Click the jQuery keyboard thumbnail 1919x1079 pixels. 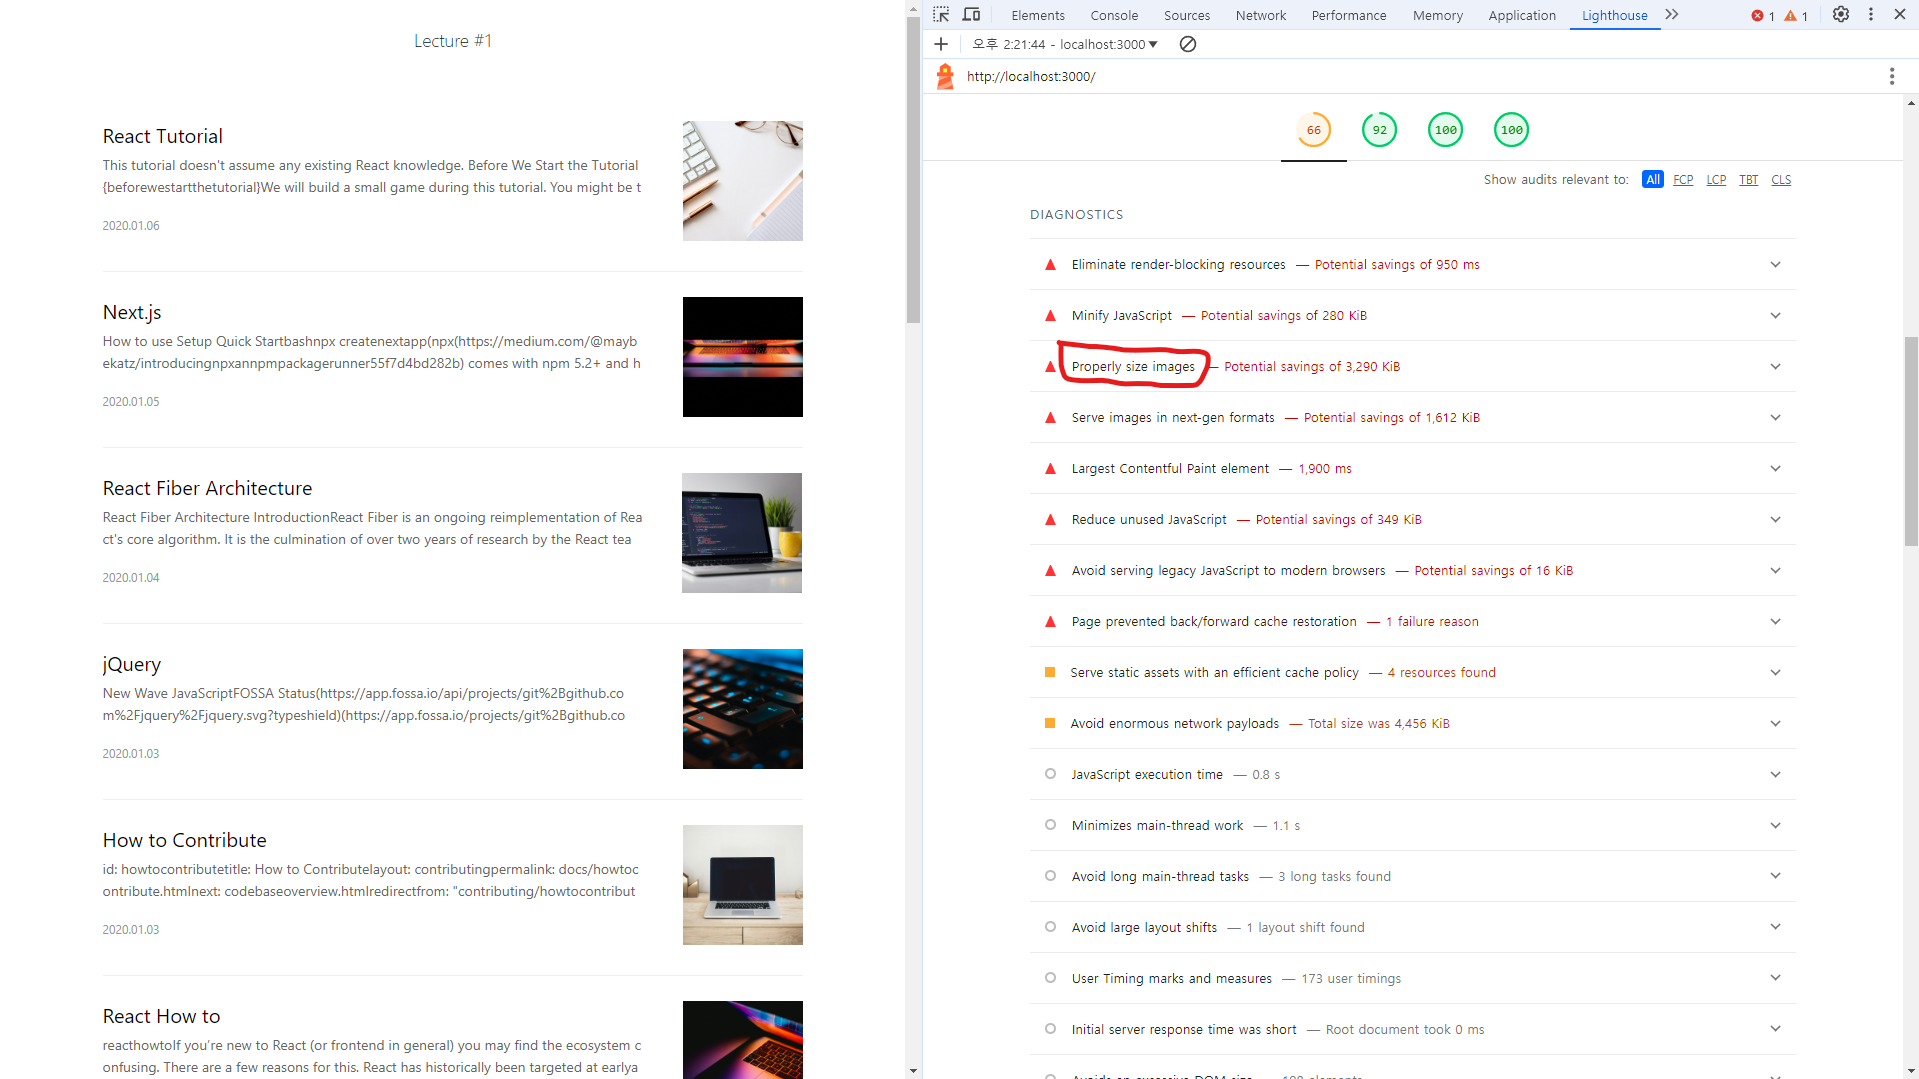(x=743, y=709)
